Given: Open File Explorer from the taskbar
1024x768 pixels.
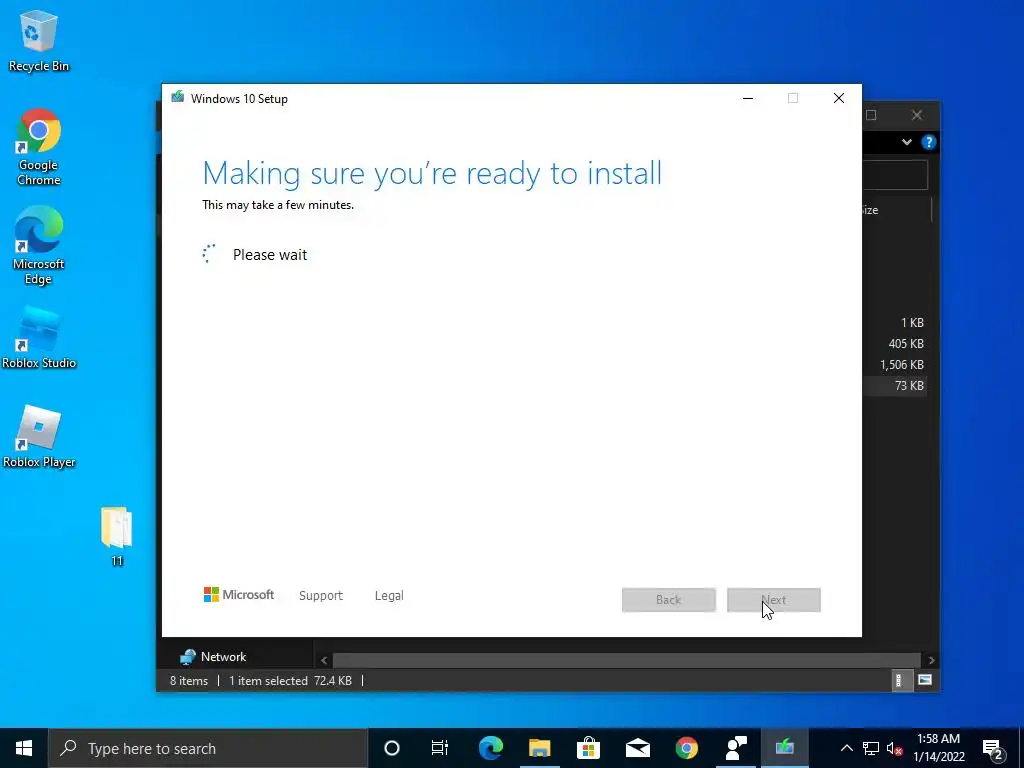Looking at the screenshot, I should (539, 748).
